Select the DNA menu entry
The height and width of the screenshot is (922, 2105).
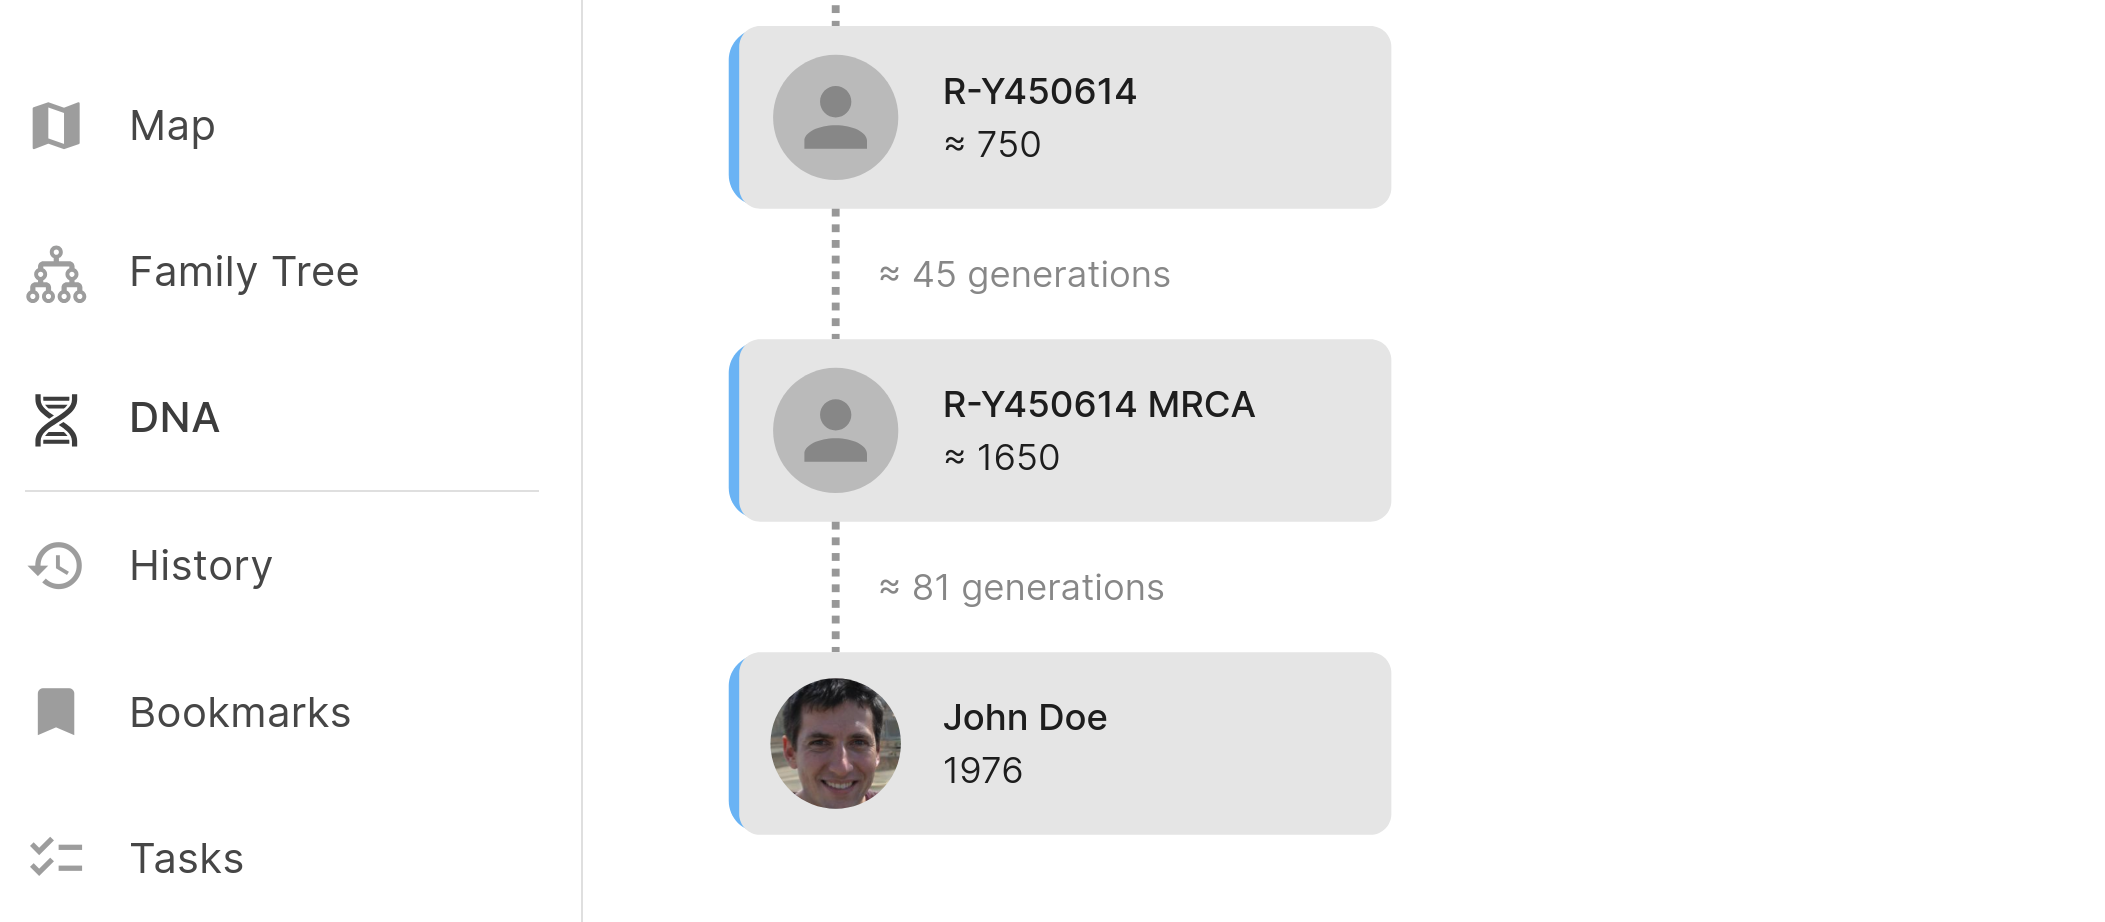(x=174, y=418)
